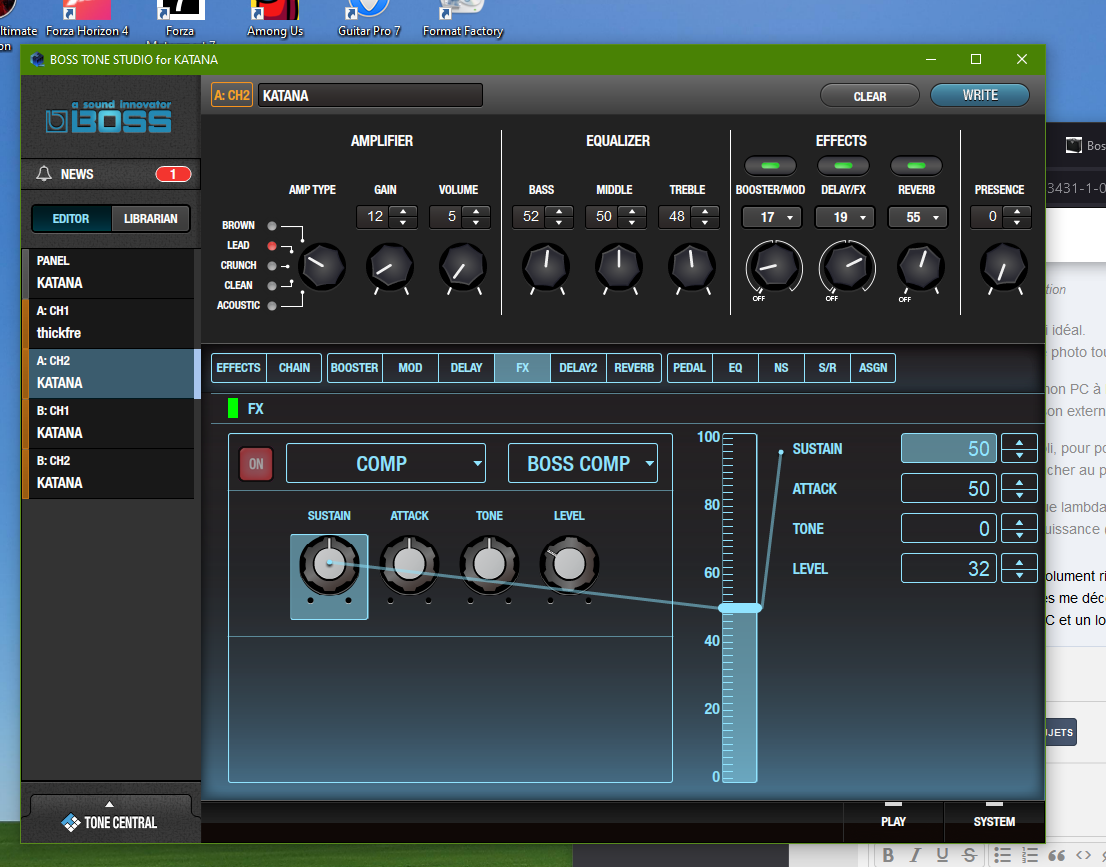
Task: Click the Attack value field showing 50
Action: 949,488
